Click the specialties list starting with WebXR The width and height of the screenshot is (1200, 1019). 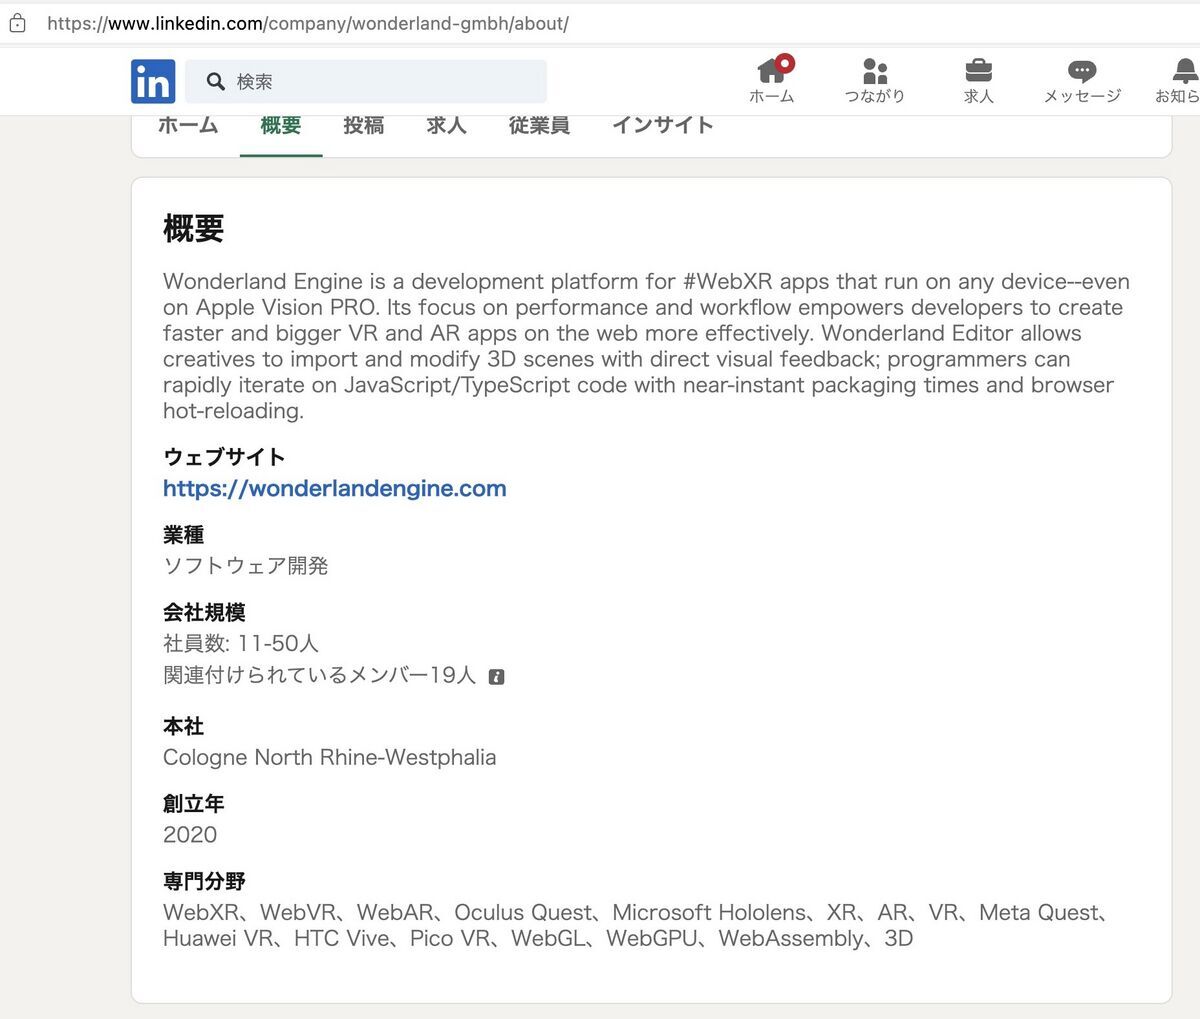tap(637, 925)
